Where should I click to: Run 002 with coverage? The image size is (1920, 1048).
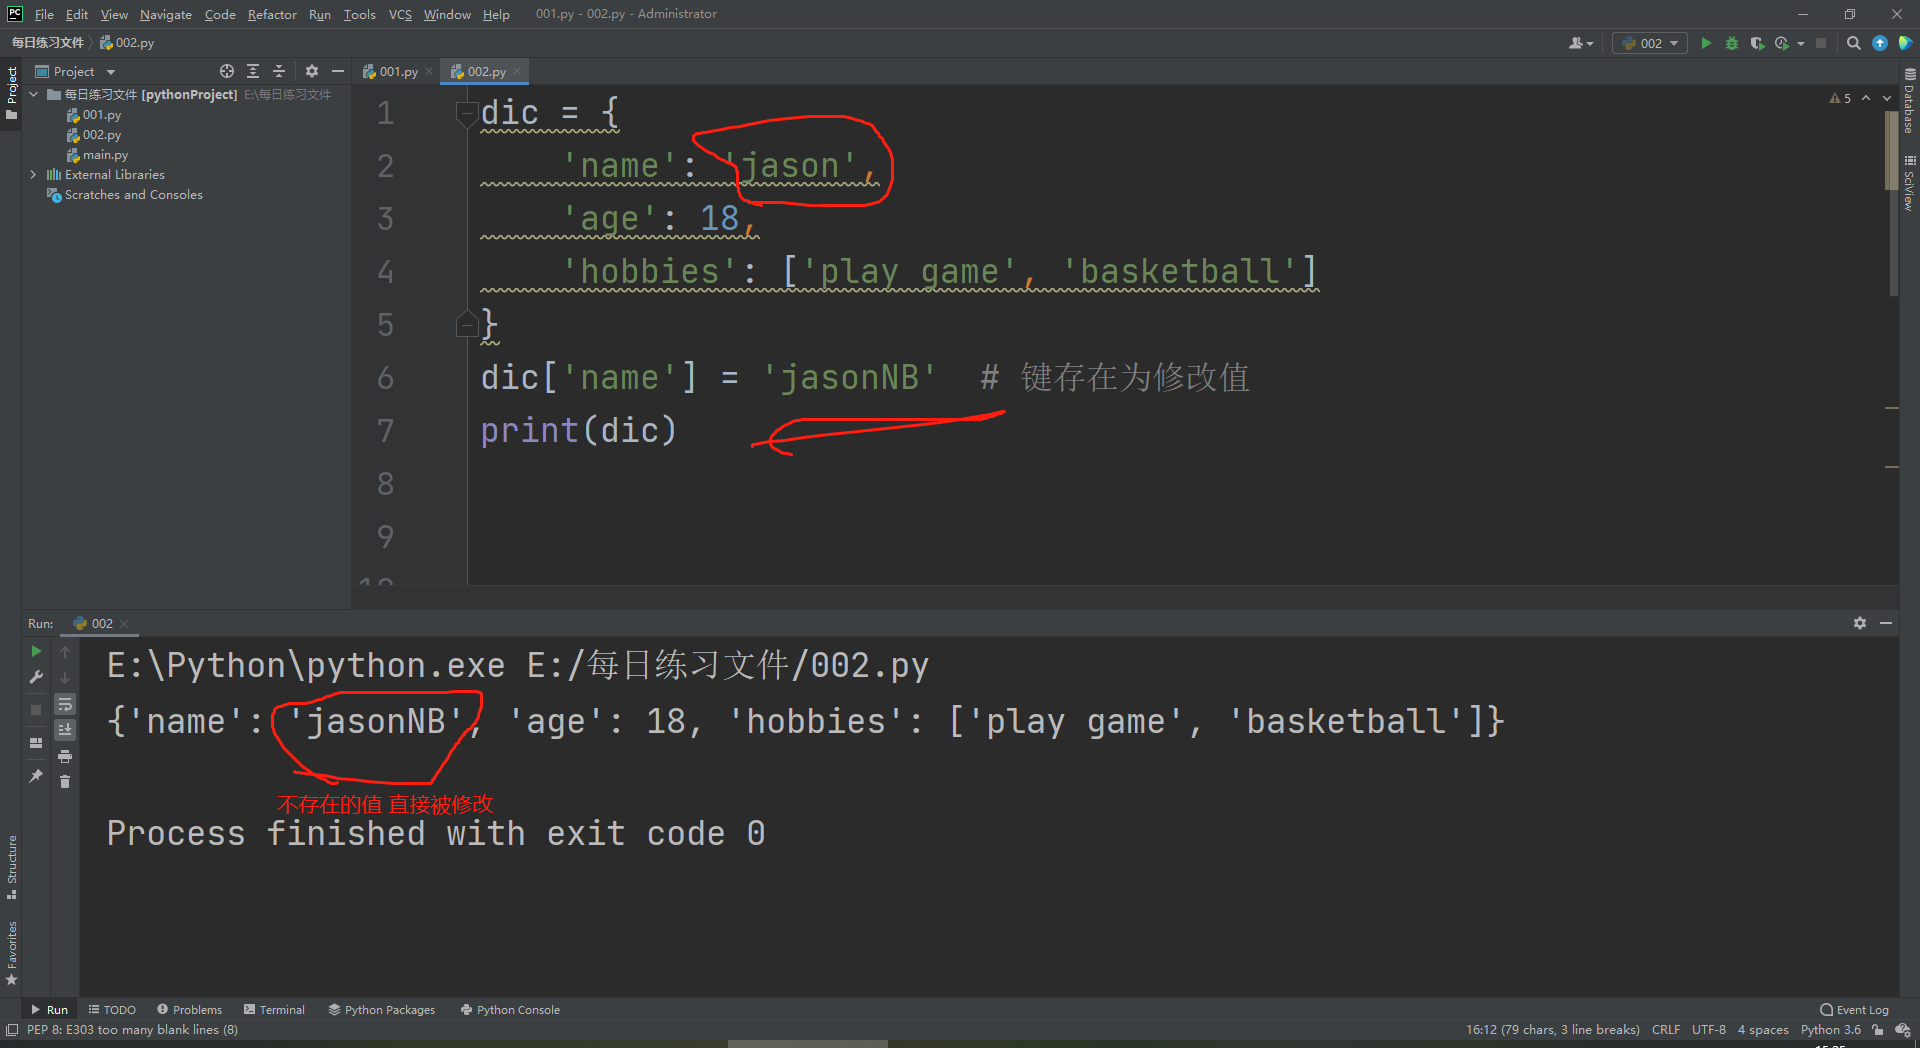tap(1757, 43)
